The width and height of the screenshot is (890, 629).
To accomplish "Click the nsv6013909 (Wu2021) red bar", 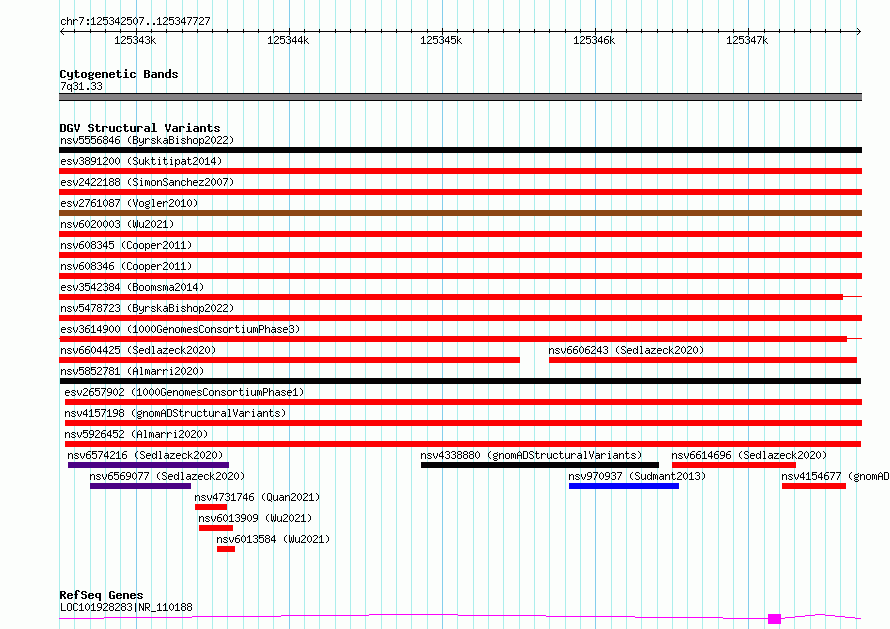I will [216, 528].
